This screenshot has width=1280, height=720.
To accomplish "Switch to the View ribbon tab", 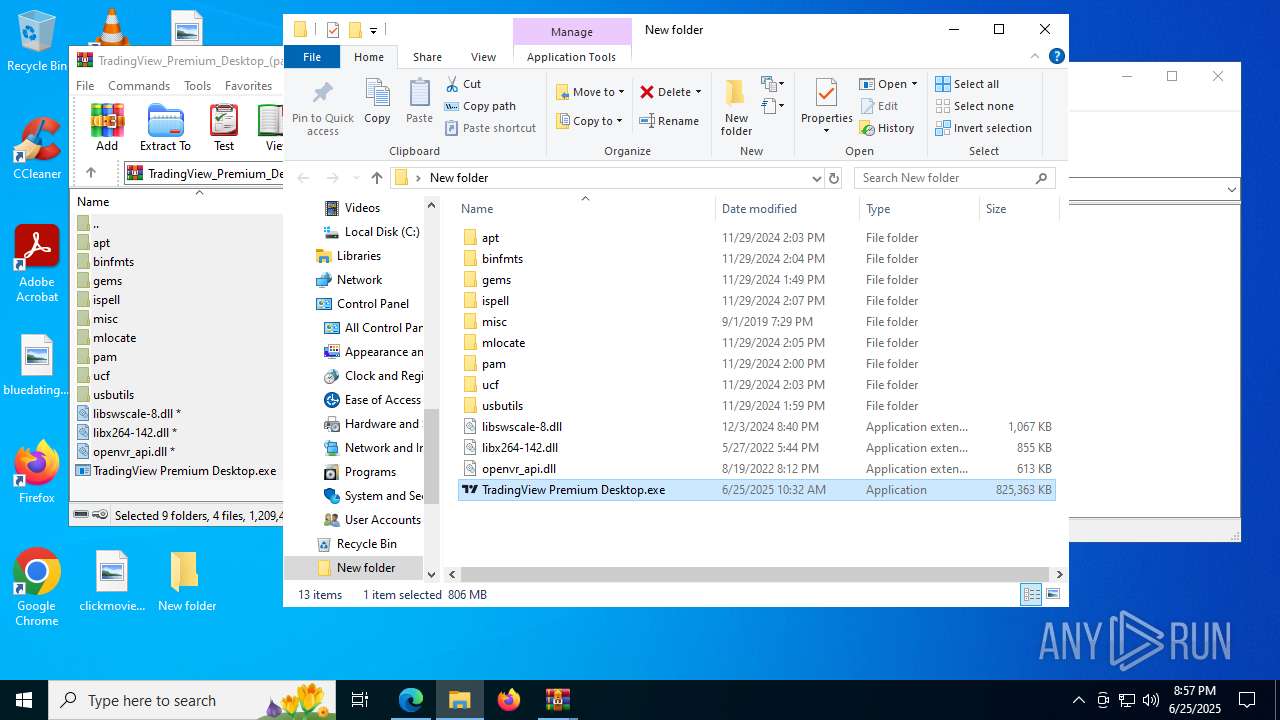I will 483,57.
